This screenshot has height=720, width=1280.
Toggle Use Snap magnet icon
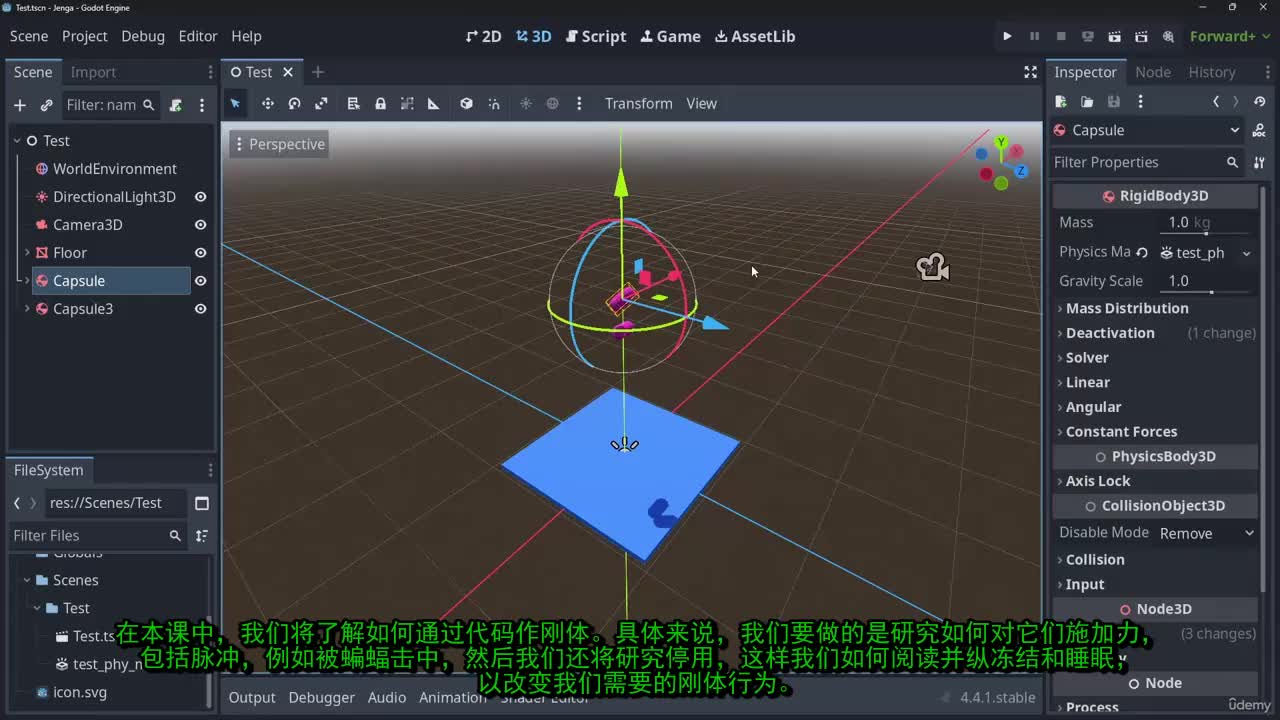point(494,103)
